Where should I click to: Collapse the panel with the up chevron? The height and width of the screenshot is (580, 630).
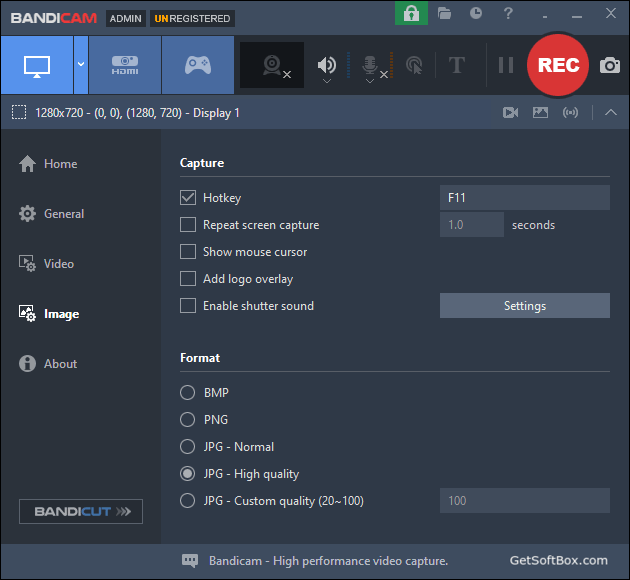tap(611, 112)
